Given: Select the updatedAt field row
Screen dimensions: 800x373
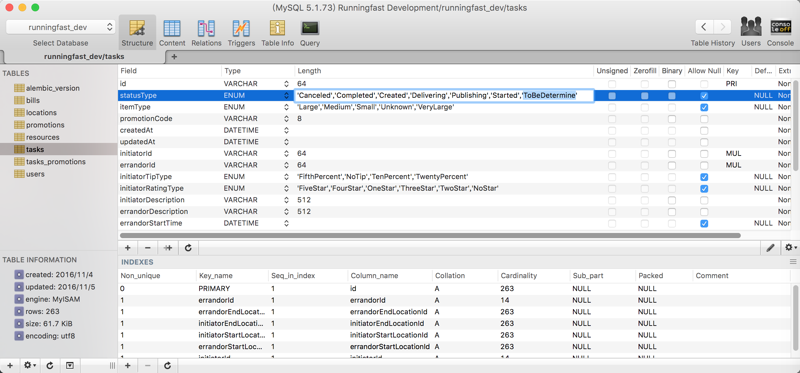Looking at the screenshot, I should click(454, 142).
